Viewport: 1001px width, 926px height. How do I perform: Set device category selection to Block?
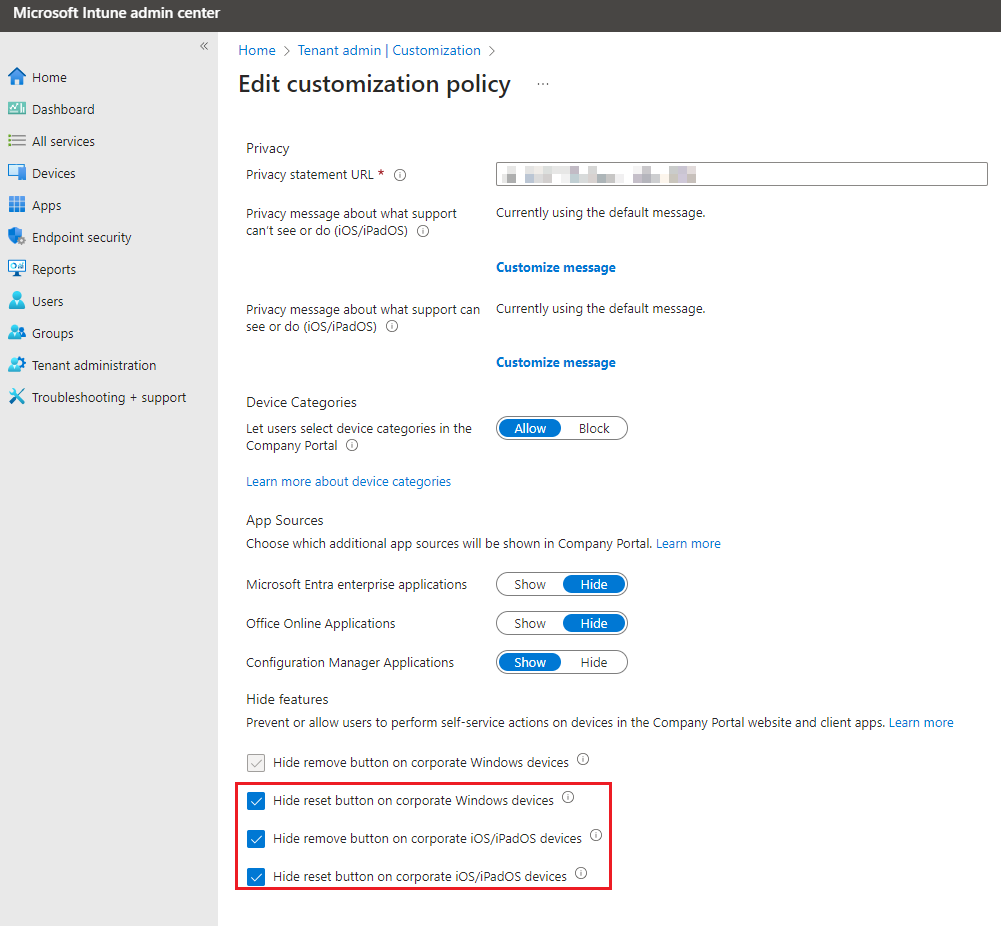click(x=593, y=427)
